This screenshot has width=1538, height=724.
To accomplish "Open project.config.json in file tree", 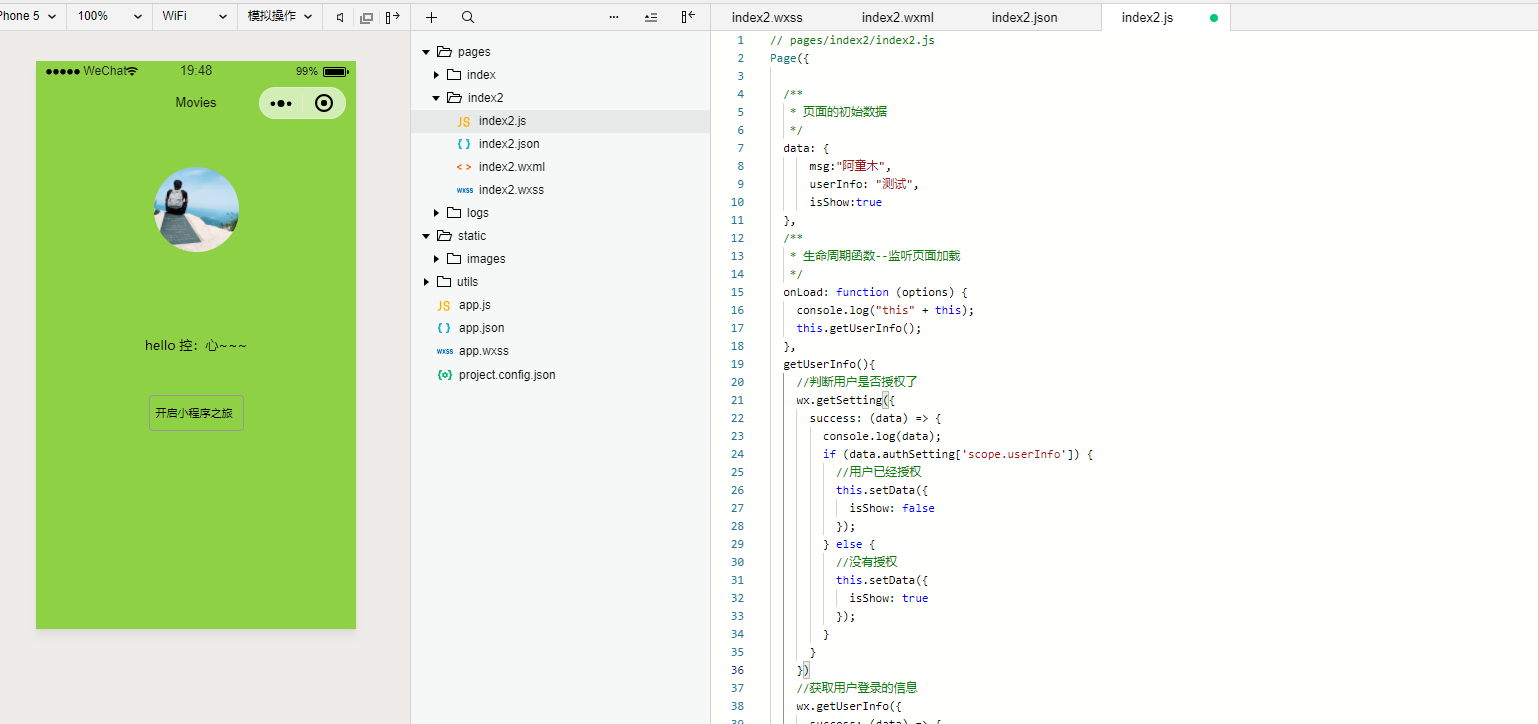I will tap(560, 375).
